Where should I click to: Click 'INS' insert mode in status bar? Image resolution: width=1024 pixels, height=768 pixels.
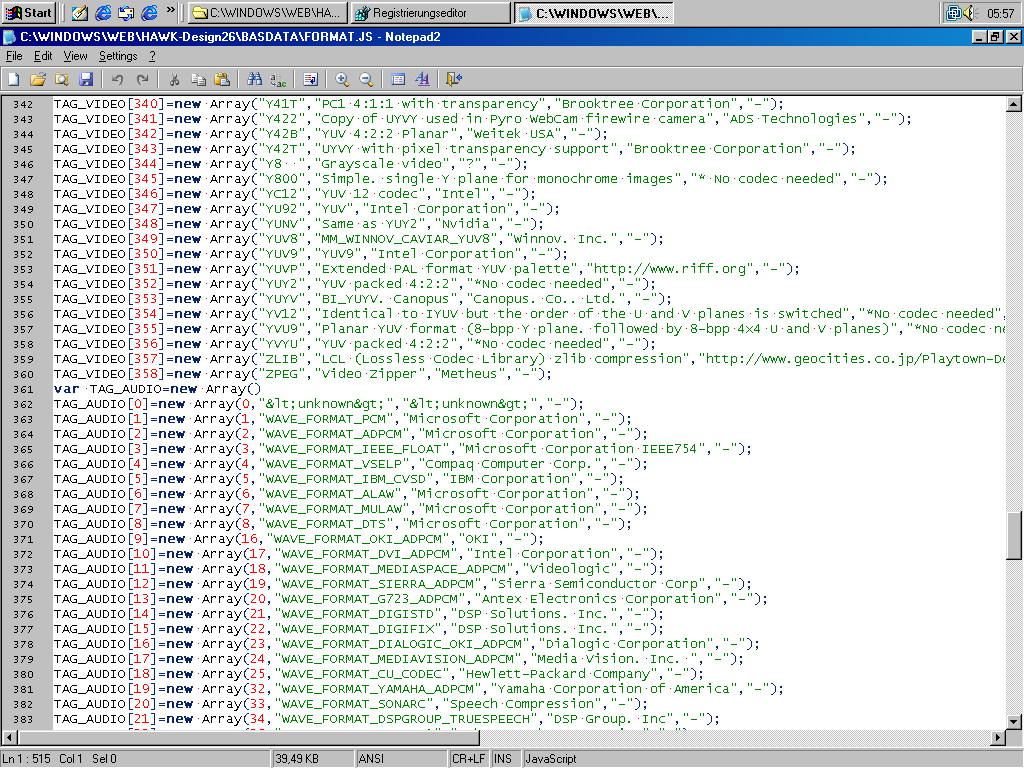[503, 759]
